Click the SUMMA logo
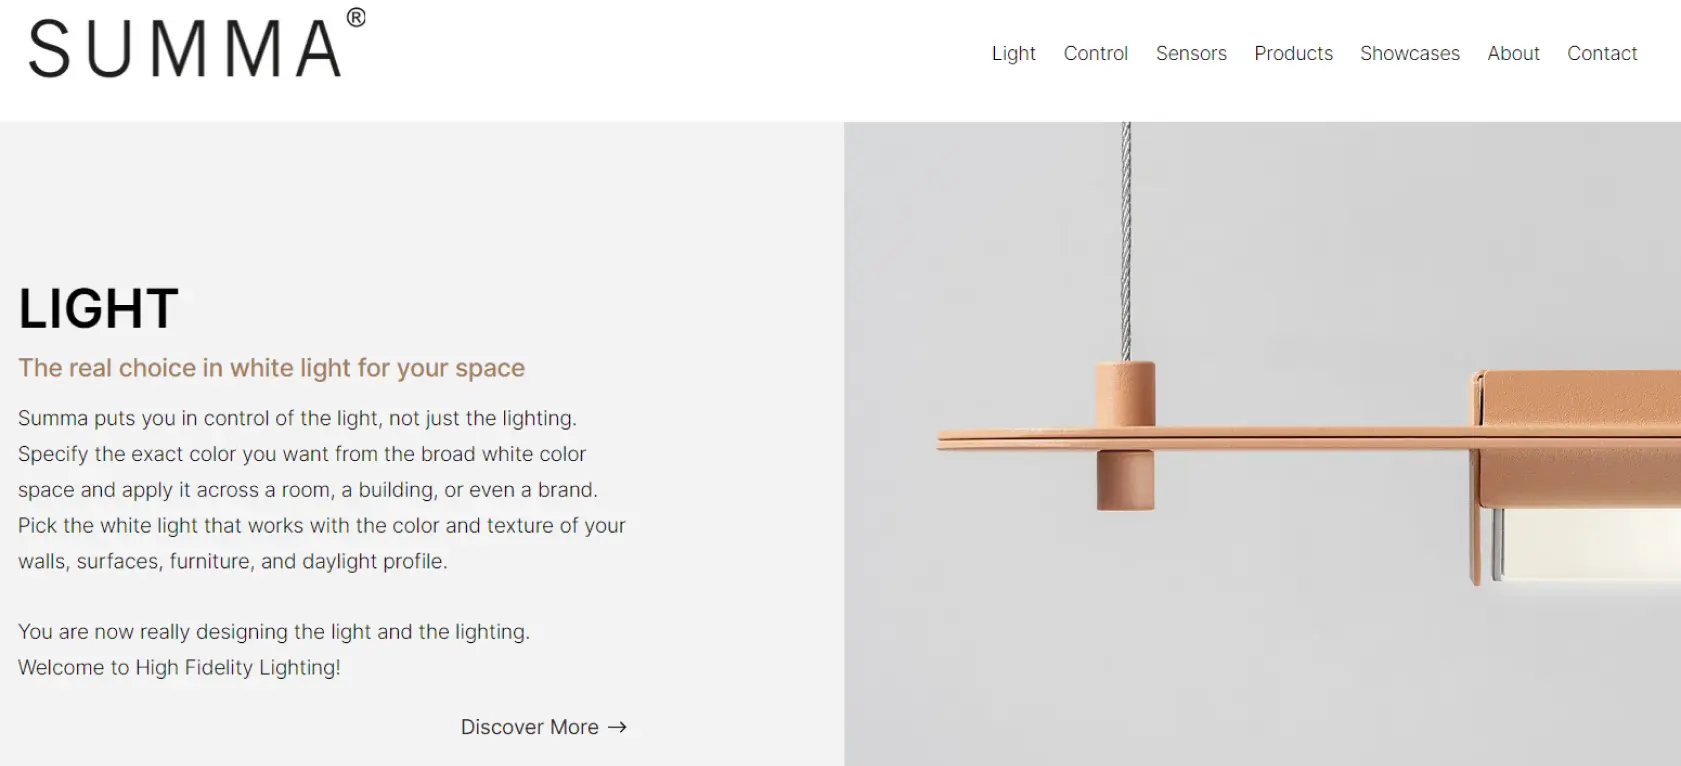This screenshot has height=766, width=1681. [186, 48]
